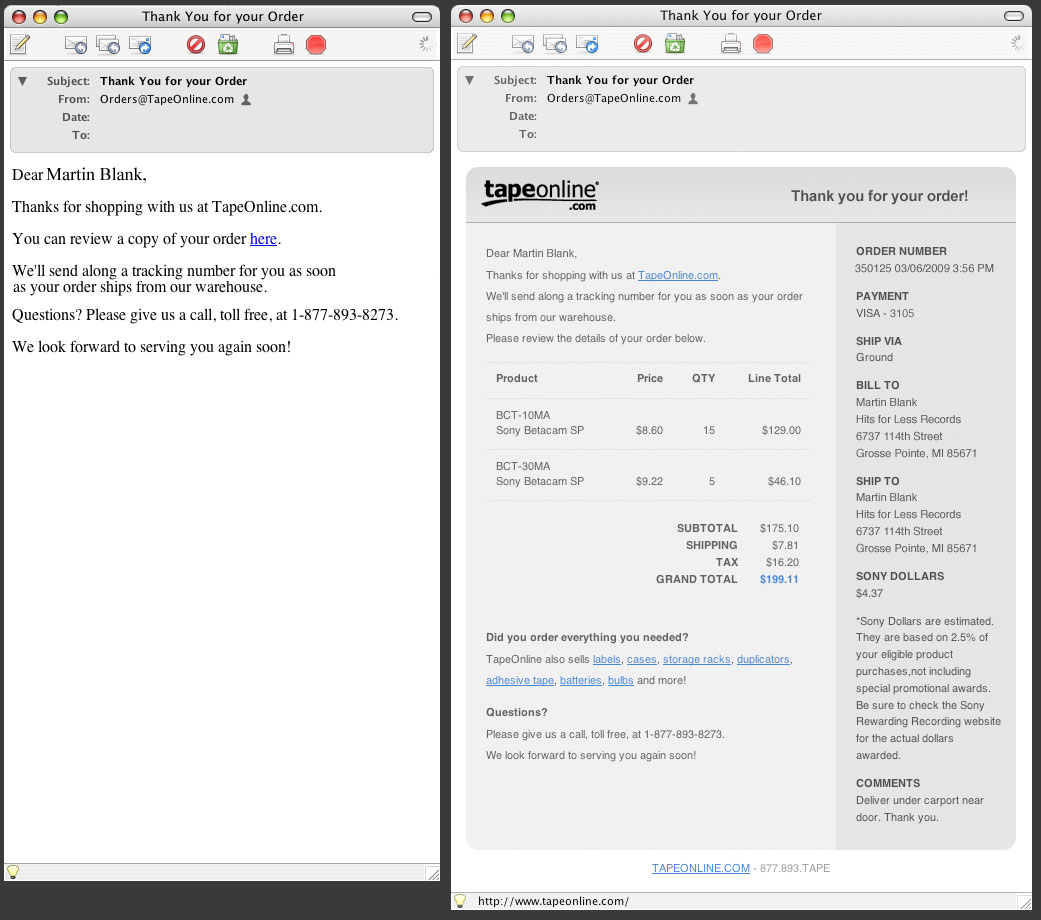The image size is (1041, 920).
Task: Open the batteries link
Action: click(580, 680)
